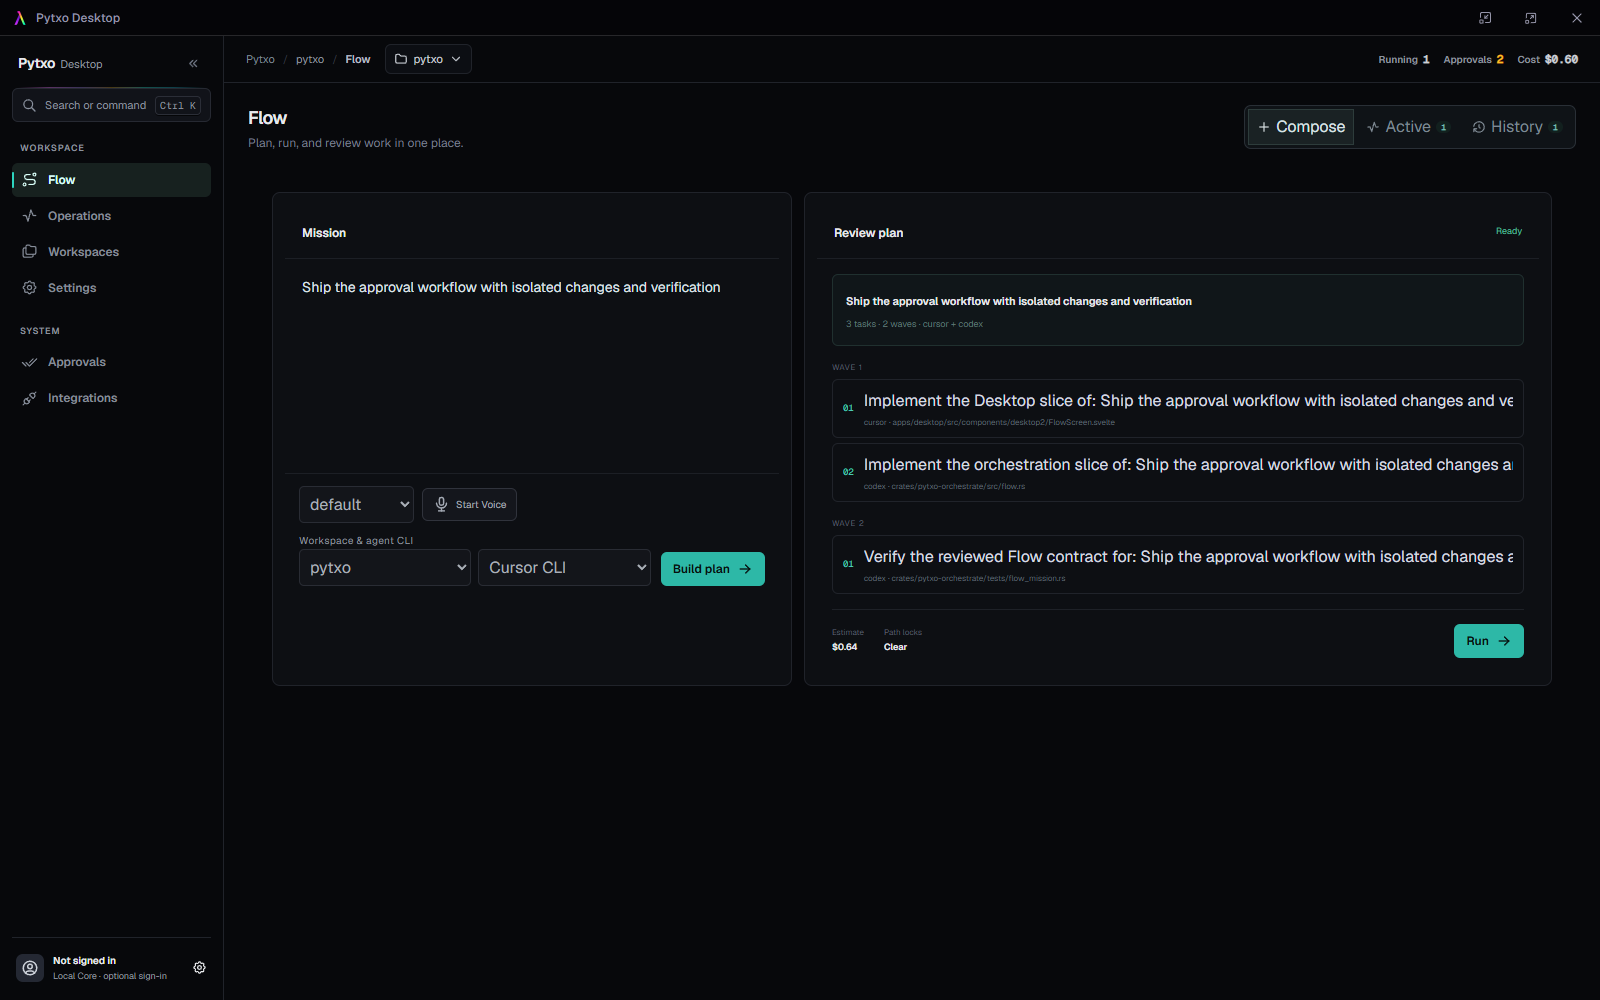Collapse the sidebar with the double-chevron icon
This screenshot has height=1000, width=1600.
coord(193,64)
